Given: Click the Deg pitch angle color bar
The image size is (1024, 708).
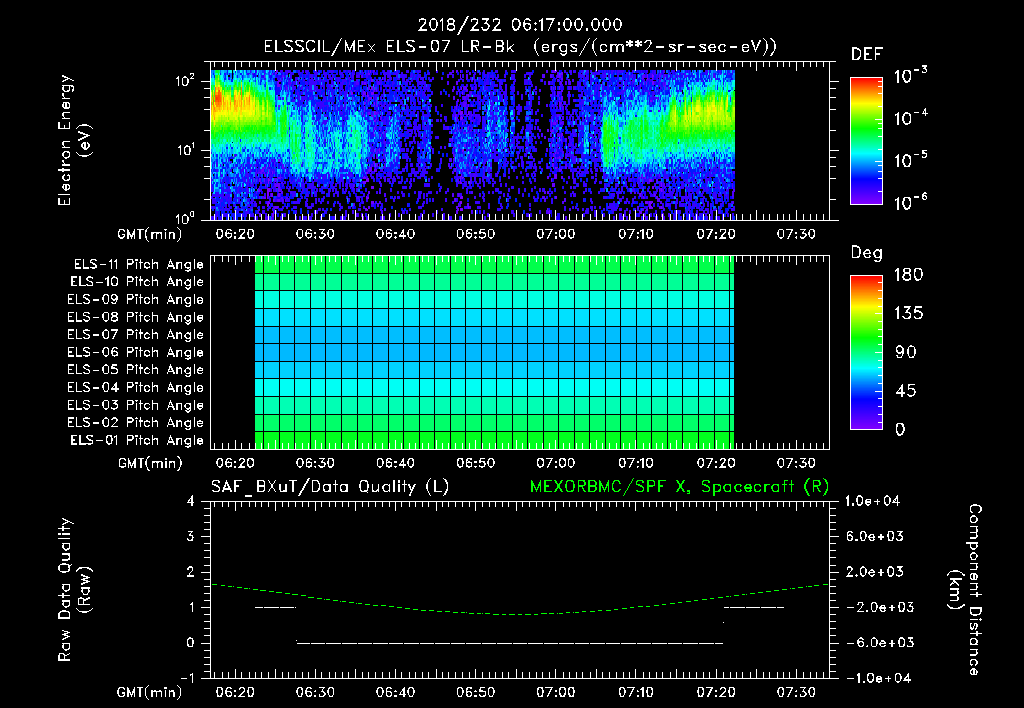Looking at the screenshot, I should point(866,352).
